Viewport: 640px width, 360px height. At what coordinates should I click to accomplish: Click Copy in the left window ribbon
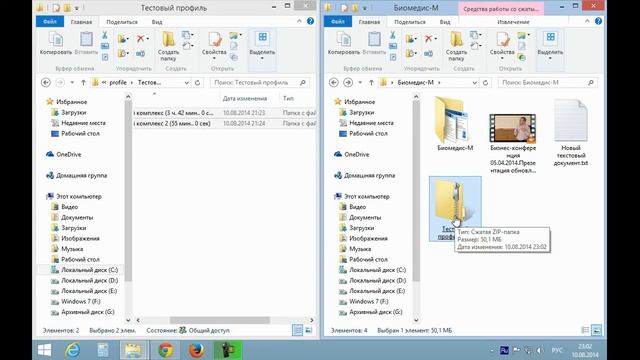point(56,43)
